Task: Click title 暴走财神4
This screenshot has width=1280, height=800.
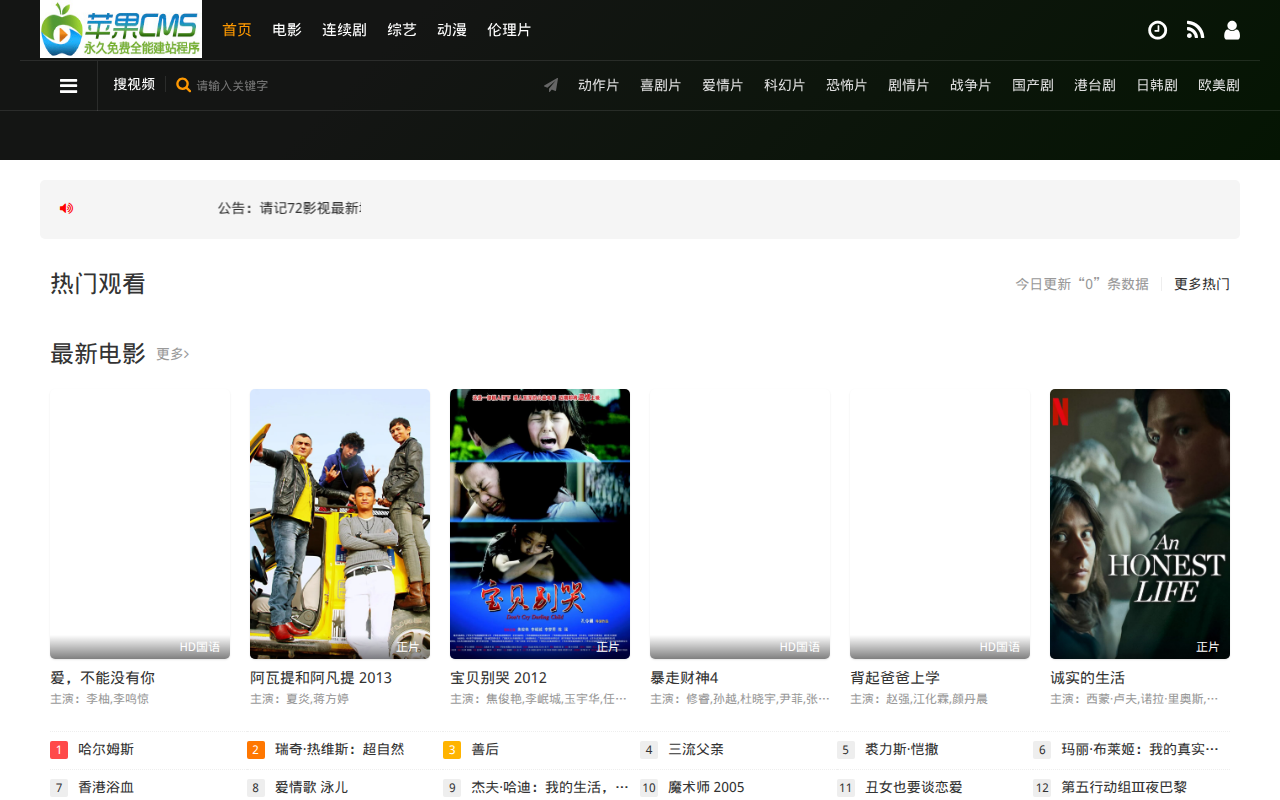Action: coord(685,678)
